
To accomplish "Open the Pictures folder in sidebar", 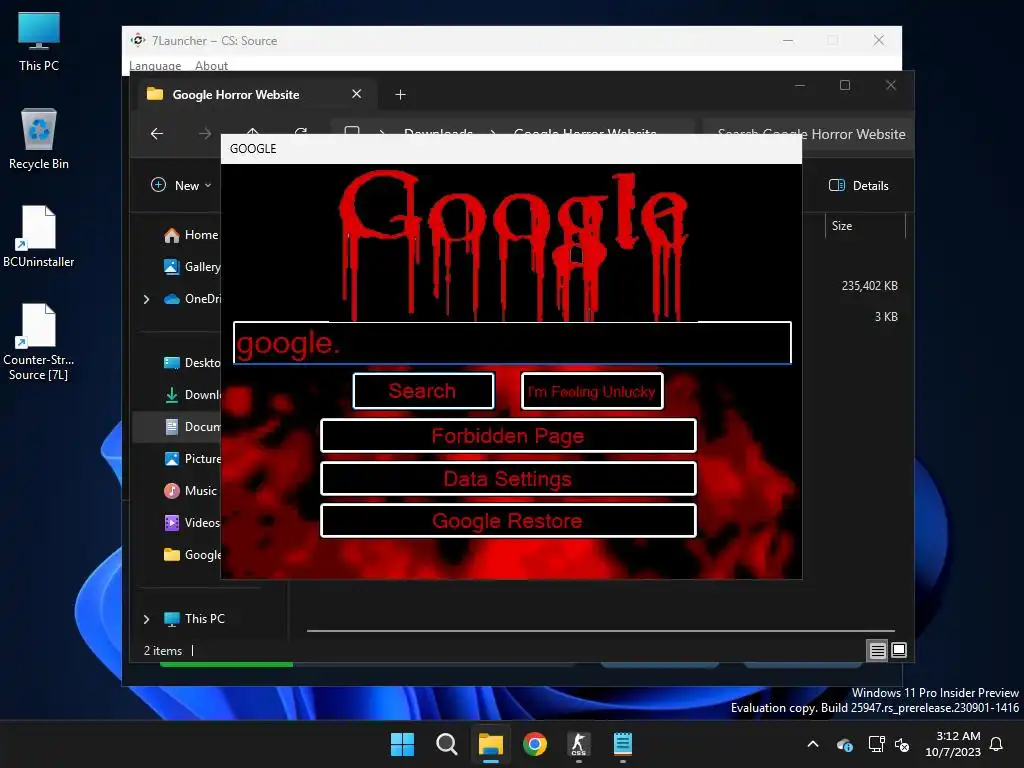I will [x=191, y=458].
